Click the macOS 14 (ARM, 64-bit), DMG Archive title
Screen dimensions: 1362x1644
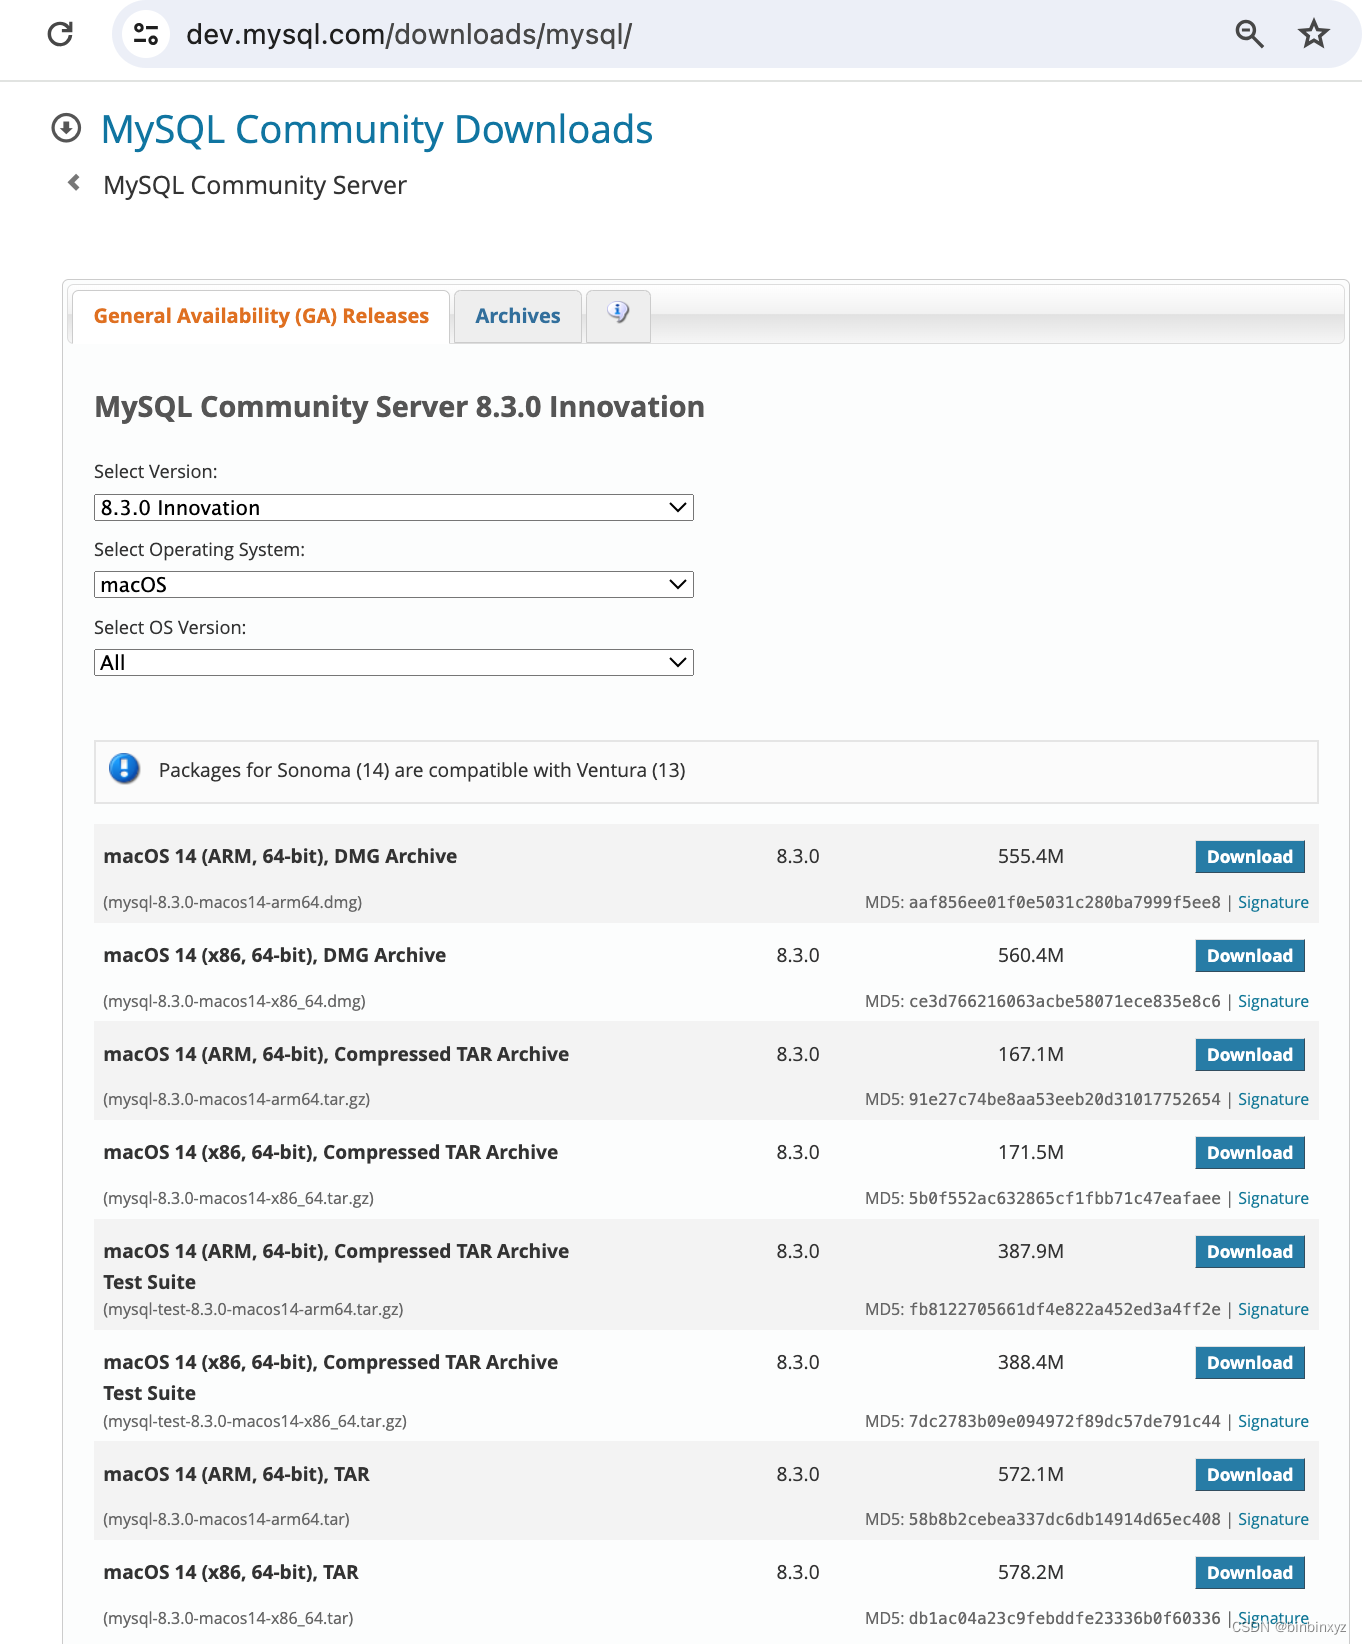[280, 856]
